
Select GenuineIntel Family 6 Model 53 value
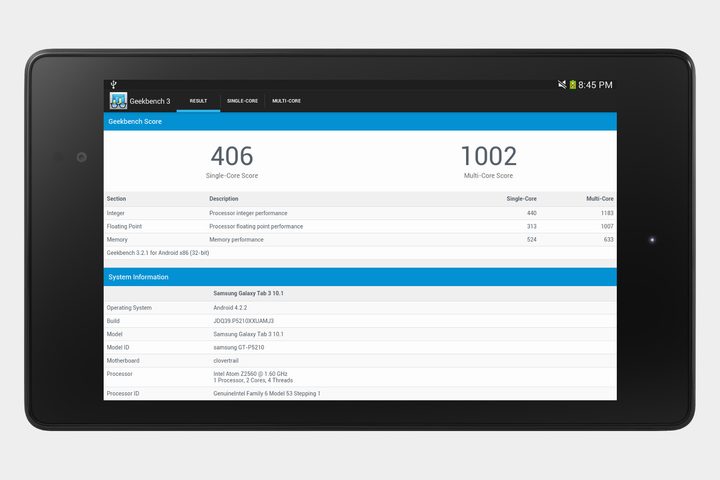(x=267, y=394)
